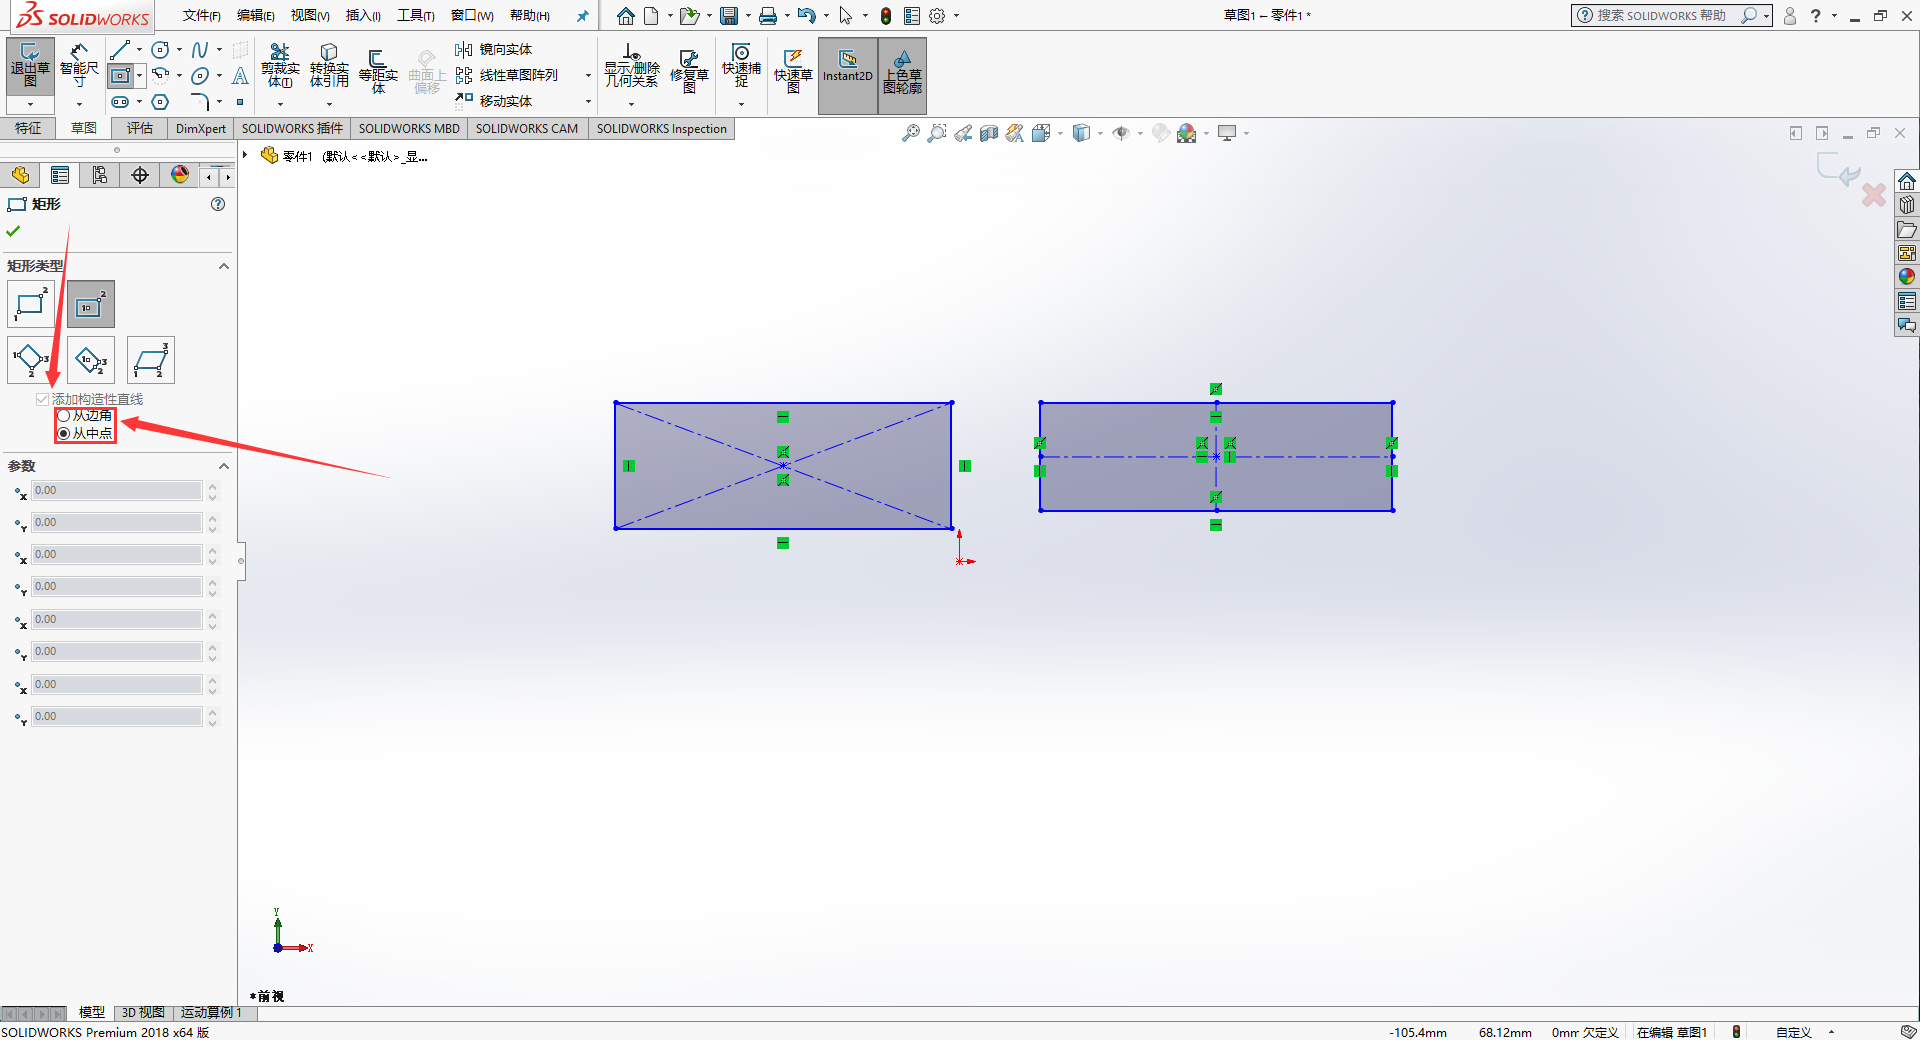The height and width of the screenshot is (1040, 1920).
Task: Select the 智能尺寸 Smart Dimension tool
Action: (x=79, y=66)
